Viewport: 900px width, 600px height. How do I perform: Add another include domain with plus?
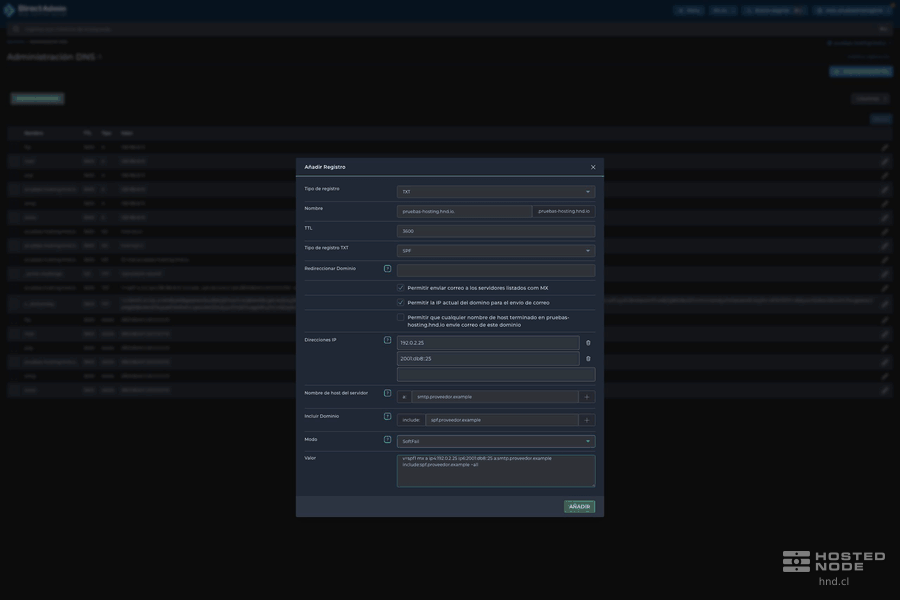(x=587, y=420)
